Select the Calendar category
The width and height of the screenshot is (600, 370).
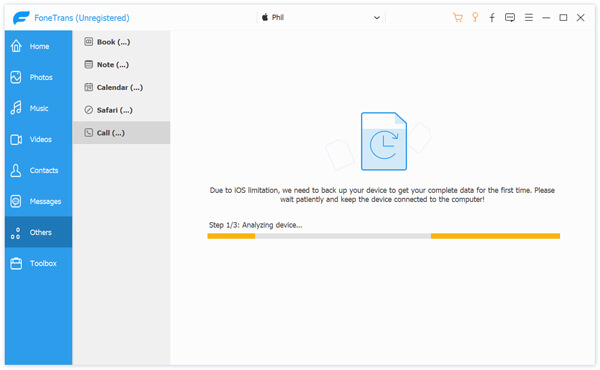121,87
